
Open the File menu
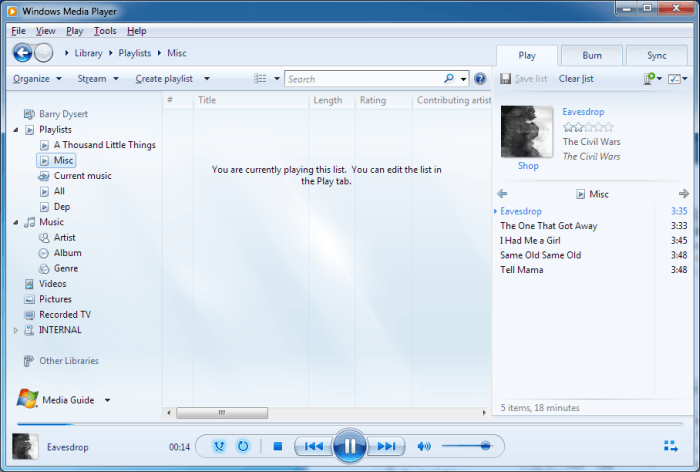pos(18,31)
